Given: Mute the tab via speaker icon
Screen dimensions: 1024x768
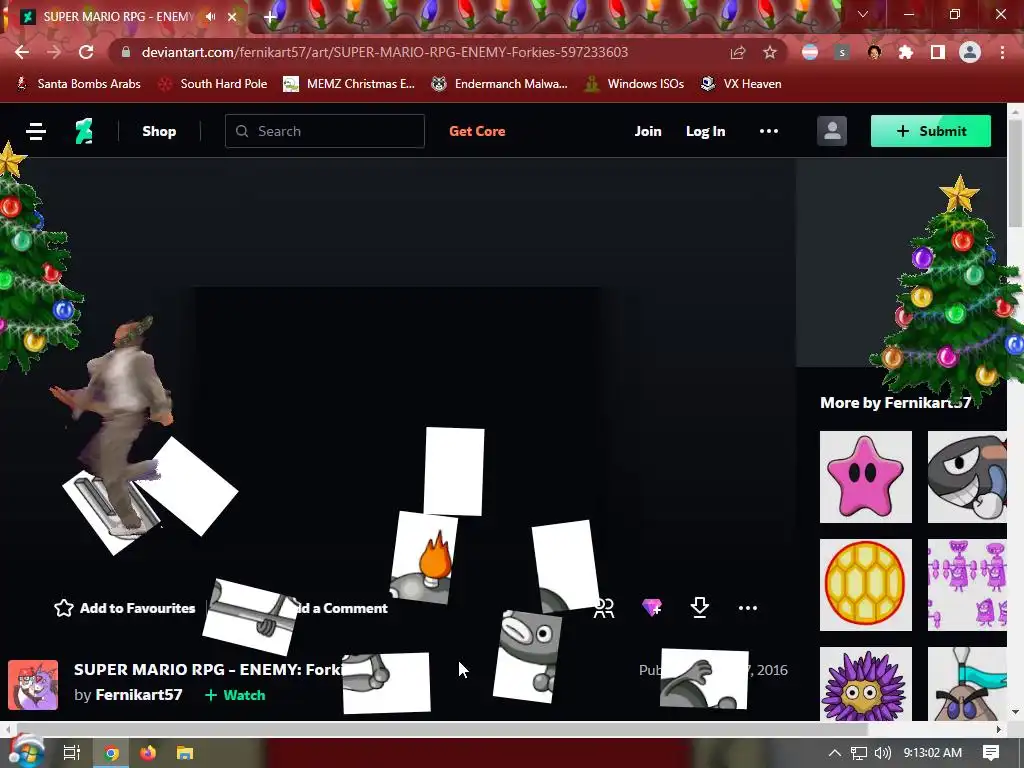Looking at the screenshot, I should pyautogui.click(x=210, y=16).
